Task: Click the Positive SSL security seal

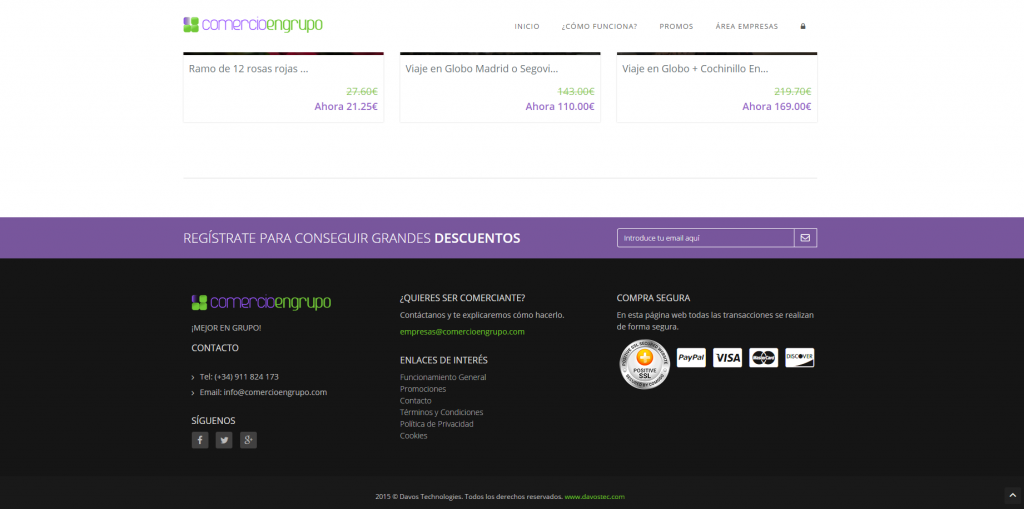Action: 644,362
